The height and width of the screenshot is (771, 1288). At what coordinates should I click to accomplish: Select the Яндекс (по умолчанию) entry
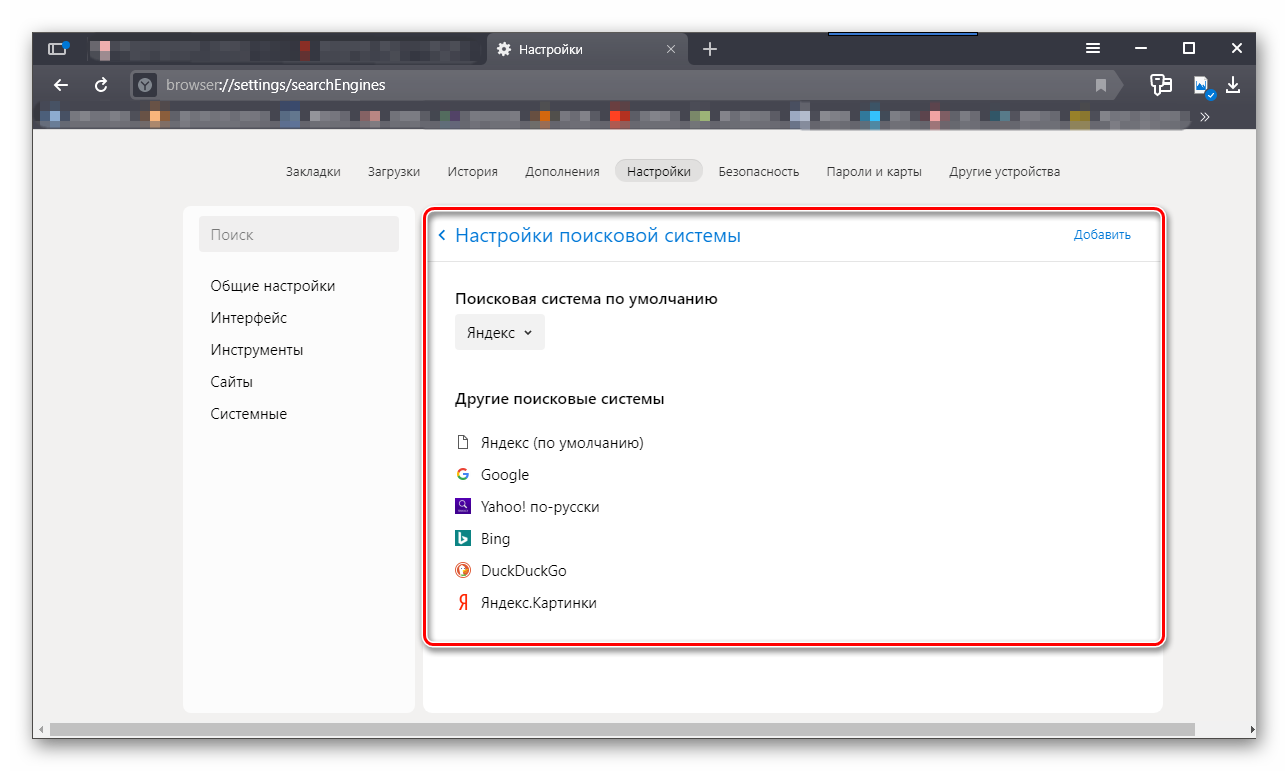pyautogui.click(x=550, y=443)
